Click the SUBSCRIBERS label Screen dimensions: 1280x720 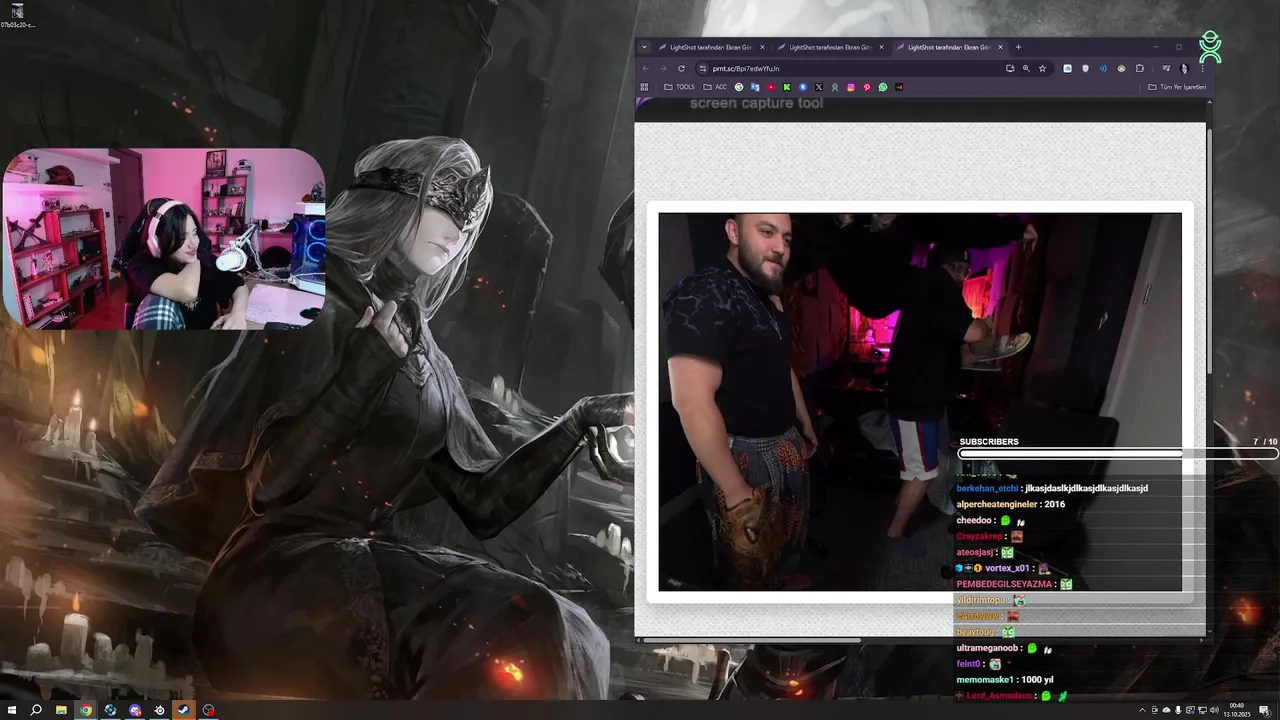[x=989, y=441]
